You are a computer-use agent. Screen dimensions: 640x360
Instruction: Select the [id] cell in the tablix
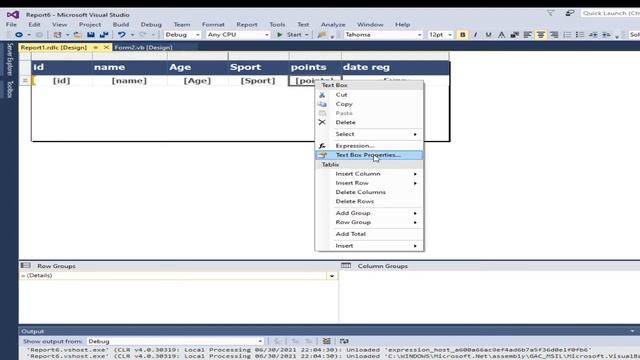[x=62, y=81]
